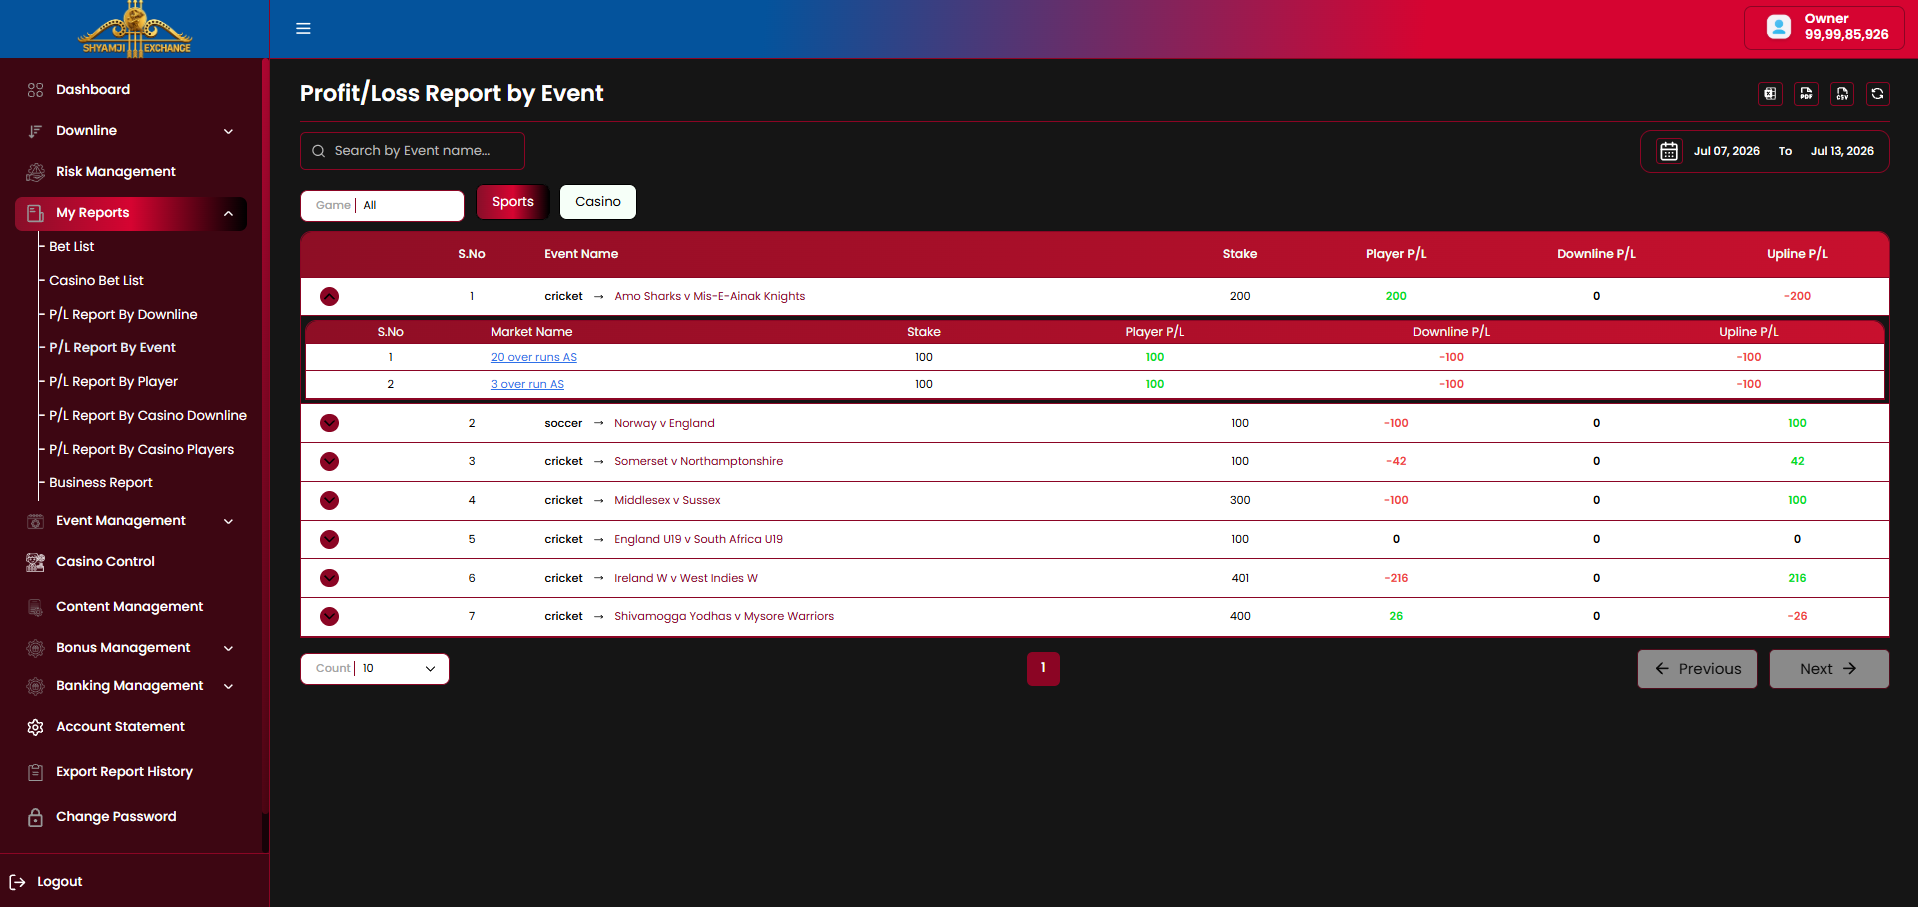Image resolution: width=1918 pixels, height=907 pixels.
Task: Click the Shyamji Exchange logo
Action: [135, 28]
